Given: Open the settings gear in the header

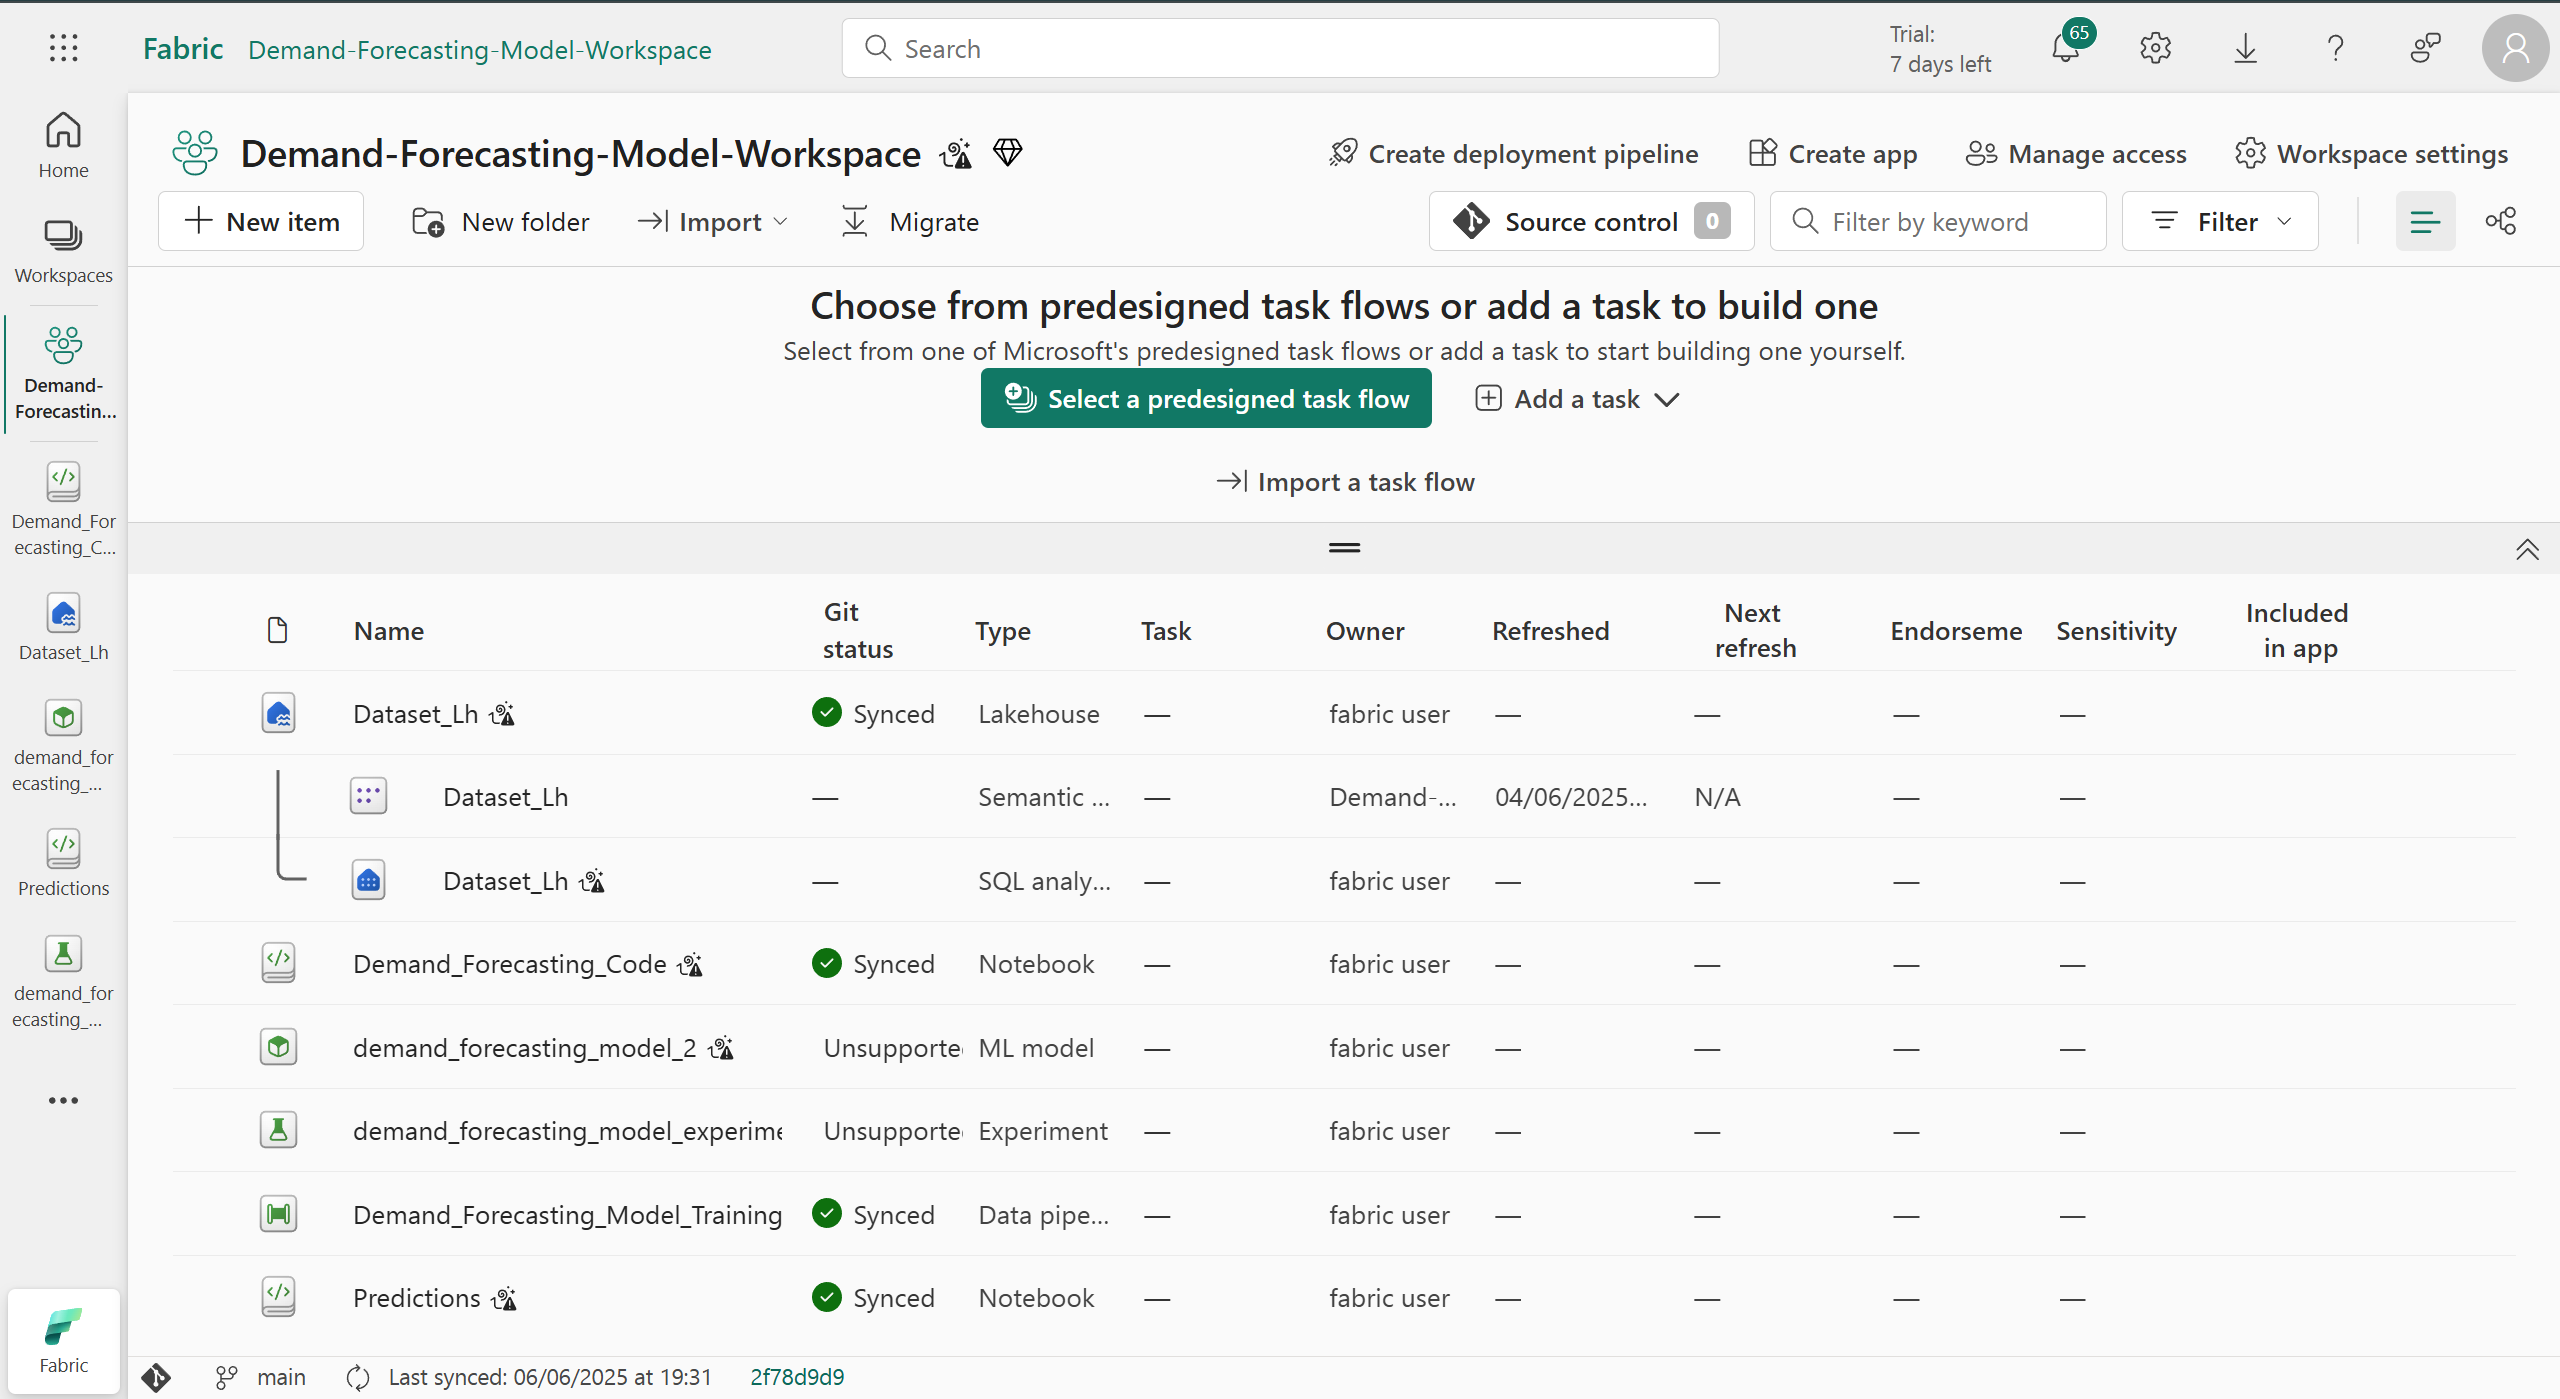Looking at the screenshot, I should pyautogui.click(x=2155, y=48).
